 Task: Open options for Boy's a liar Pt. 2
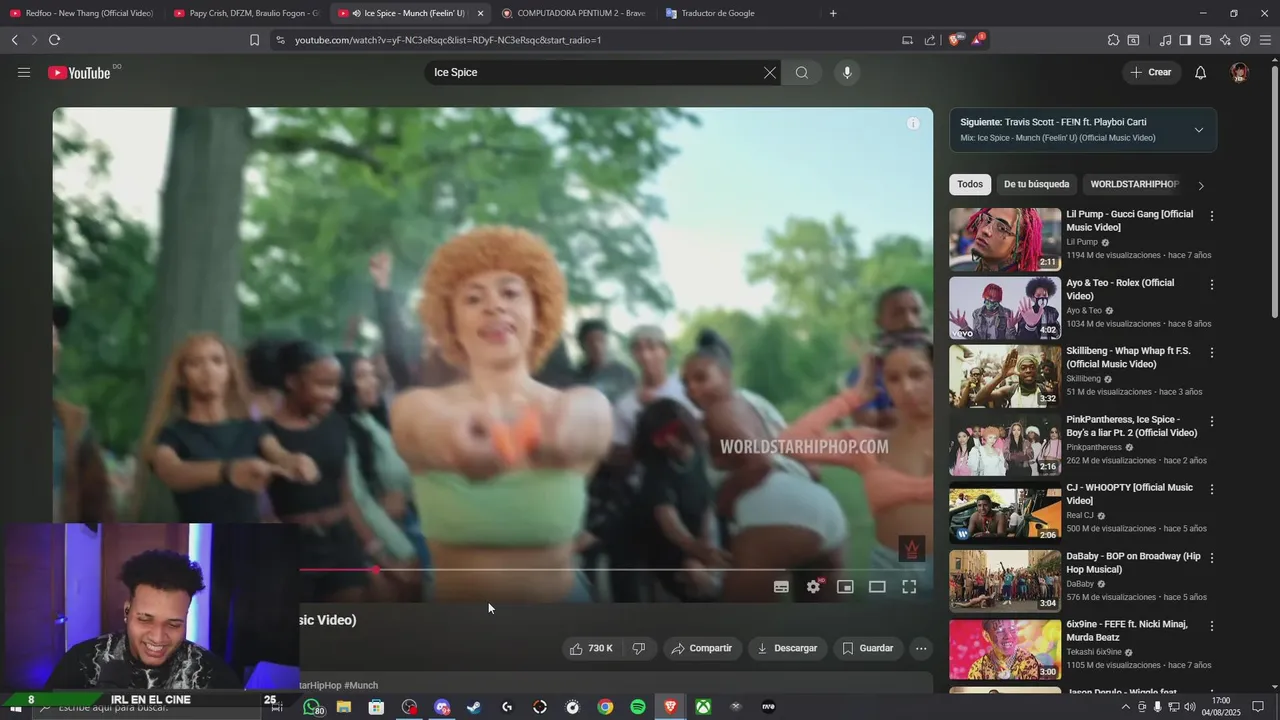pos(1212,421)
